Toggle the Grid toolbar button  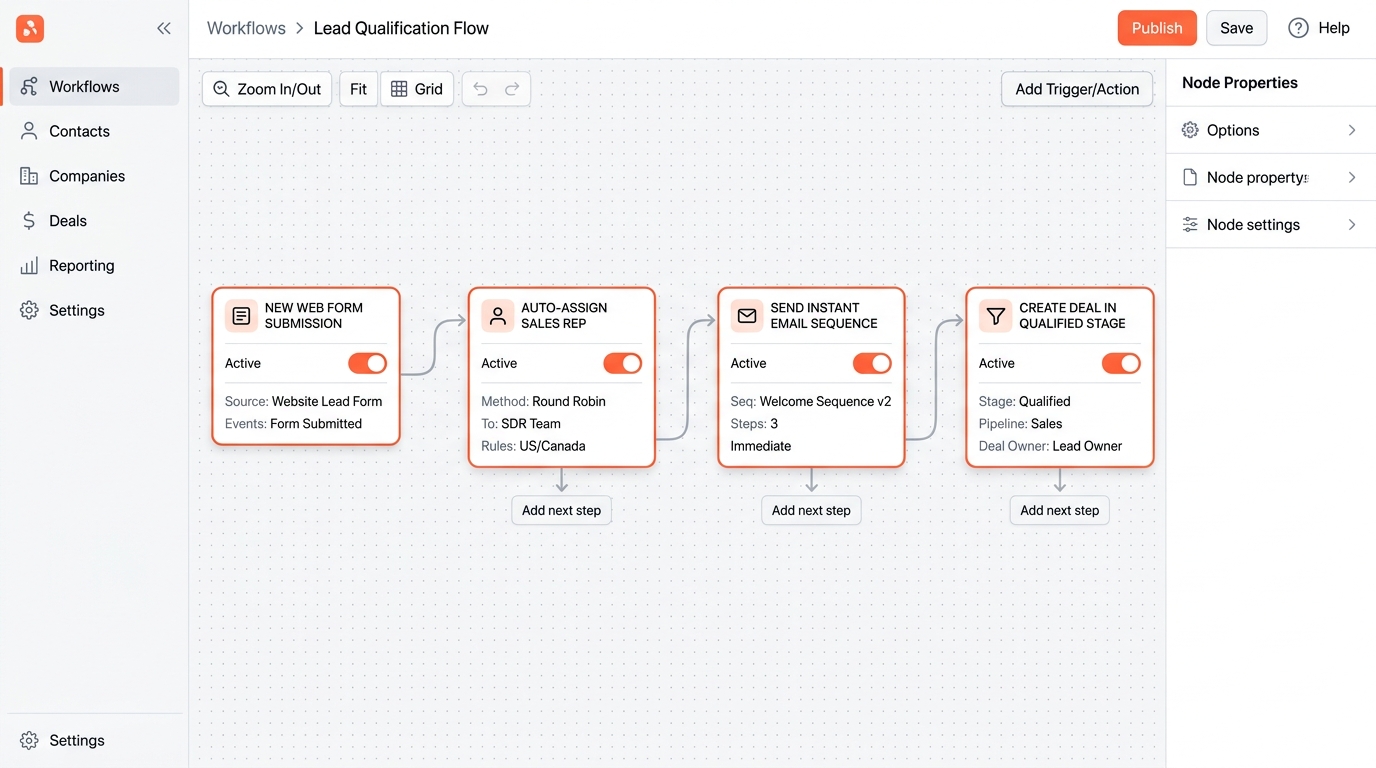[417, 89]
